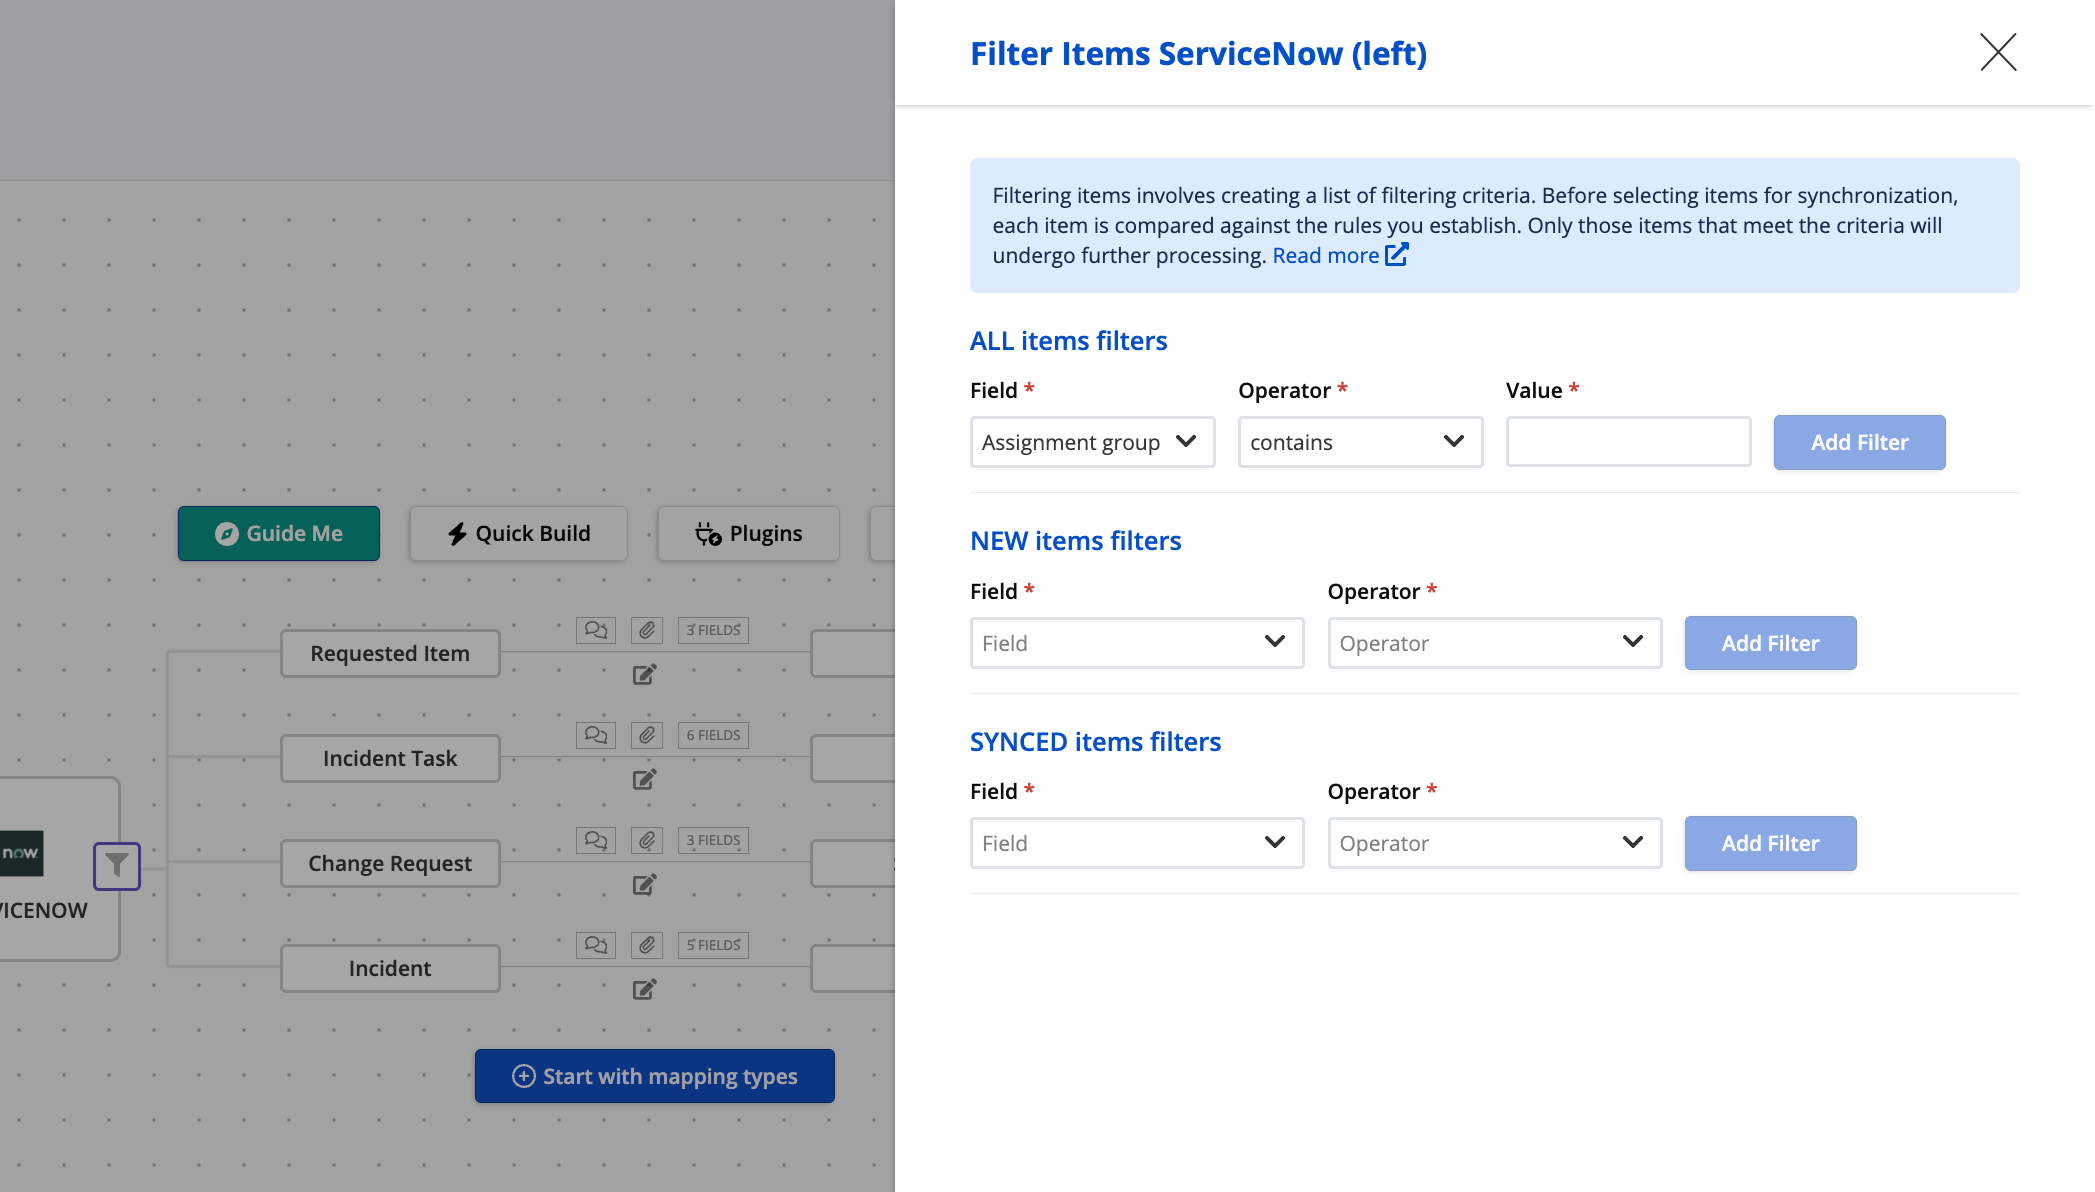Click the comments icon on the Incident row
2095x1192 pixels.
(596, 945)
